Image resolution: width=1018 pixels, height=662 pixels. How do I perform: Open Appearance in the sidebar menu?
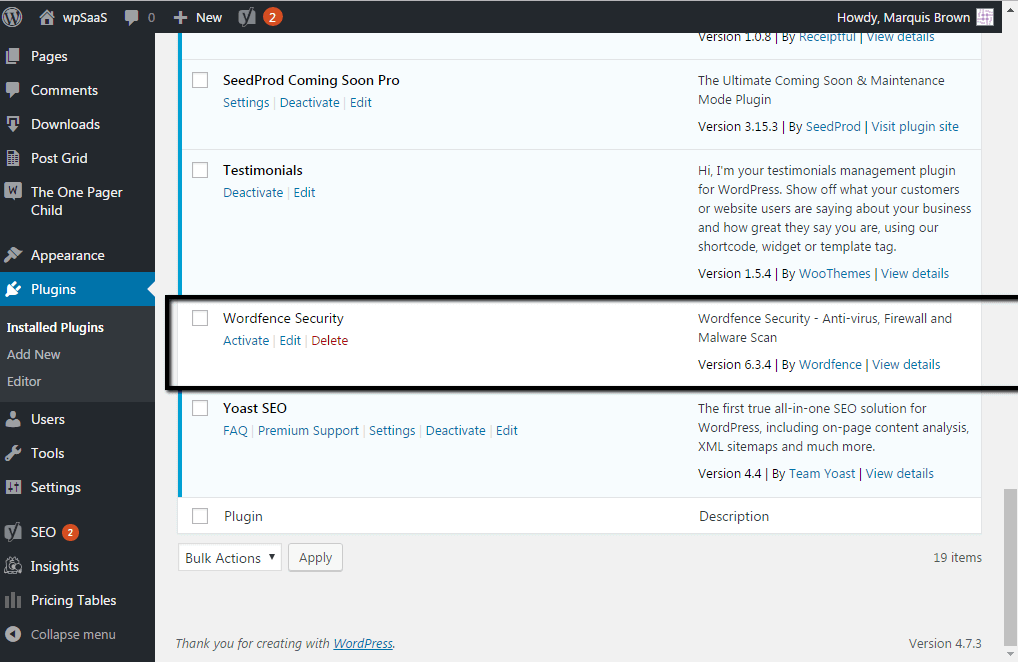(68, 255)
